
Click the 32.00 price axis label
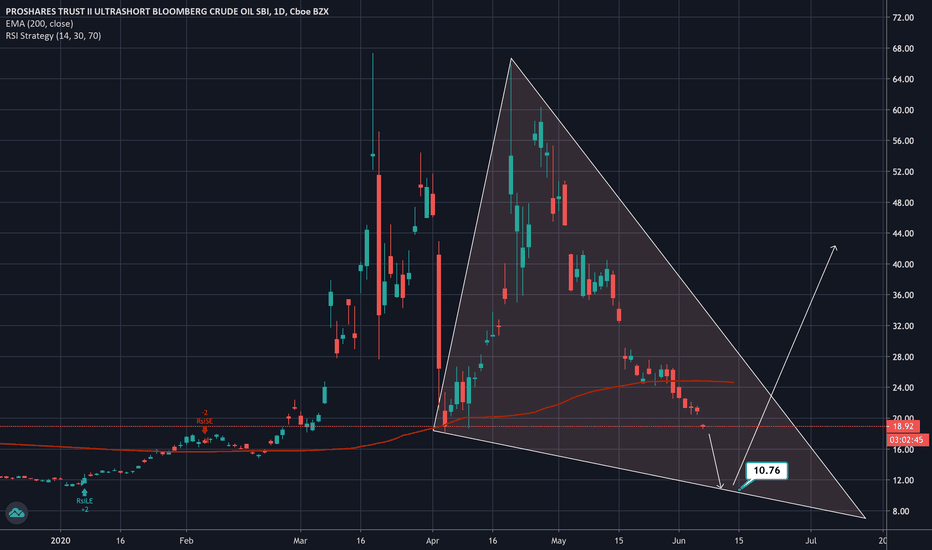pyautogui.click(x=903, y=326)
